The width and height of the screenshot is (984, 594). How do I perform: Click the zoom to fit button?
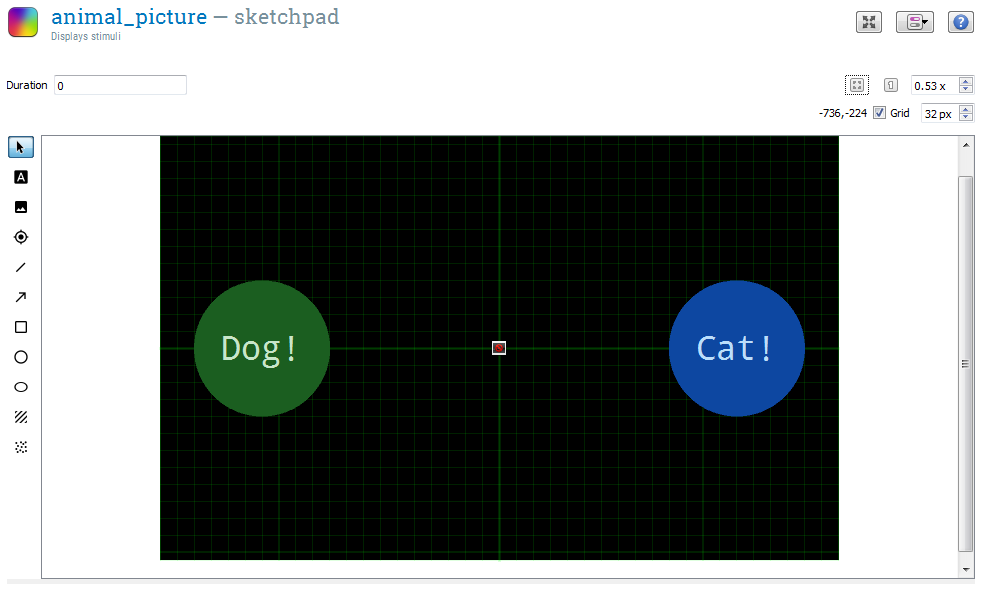(856, 85)
